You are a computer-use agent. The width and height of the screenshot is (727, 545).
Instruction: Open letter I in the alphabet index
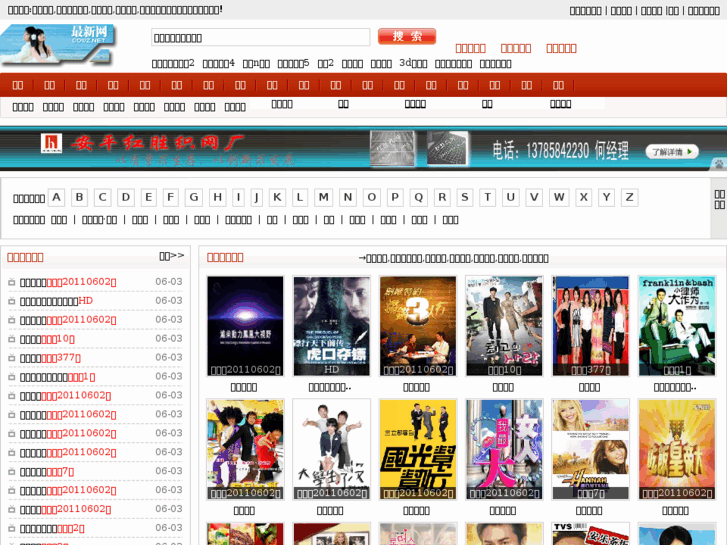point(238,198)
